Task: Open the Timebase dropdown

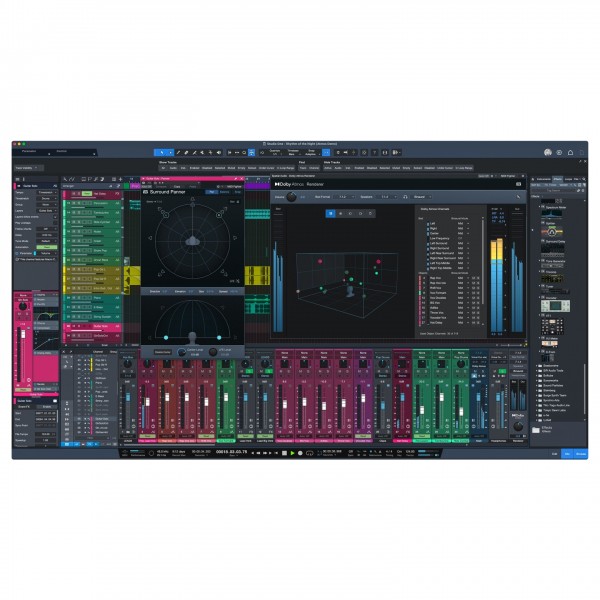Action: click(x=293, y=152)
